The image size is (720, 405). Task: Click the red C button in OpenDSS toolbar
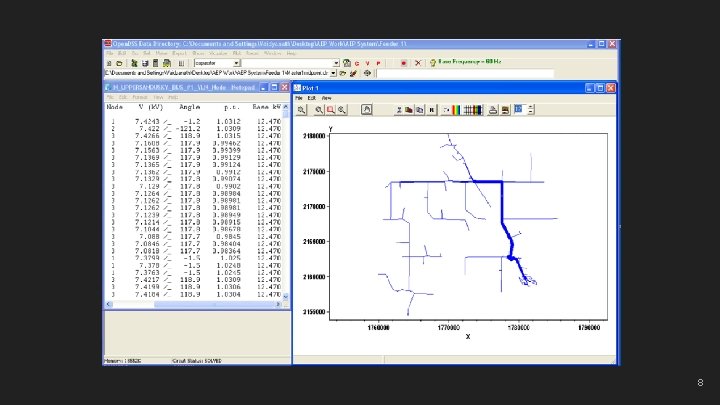[357, 63]
